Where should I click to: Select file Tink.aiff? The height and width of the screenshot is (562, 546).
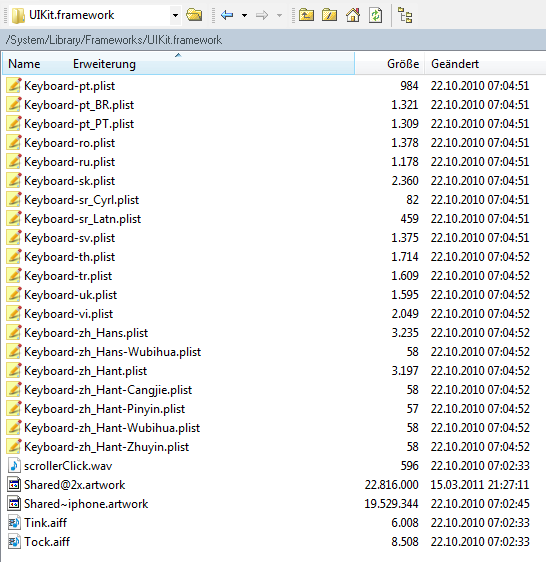(x=46, y=523)
